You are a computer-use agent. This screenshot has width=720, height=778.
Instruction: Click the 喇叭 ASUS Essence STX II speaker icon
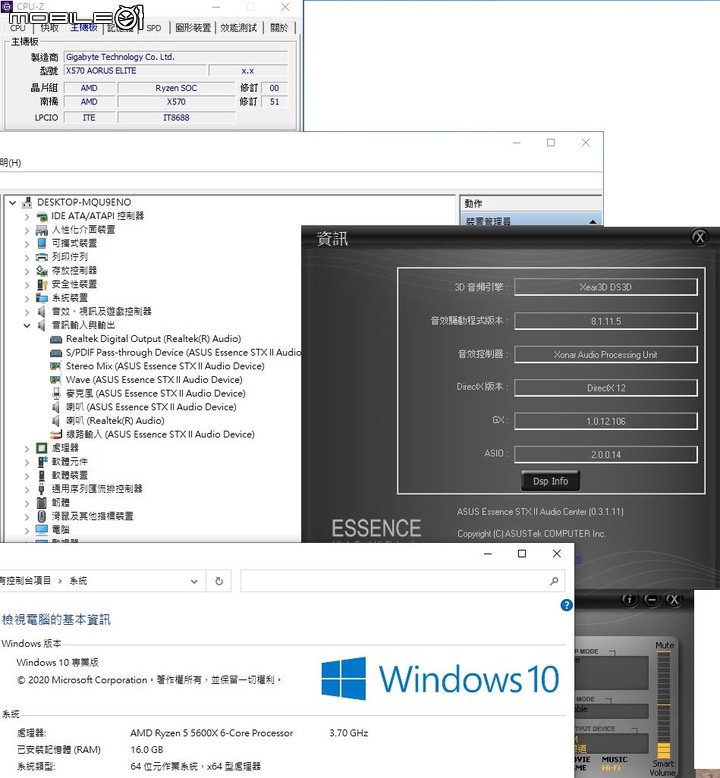click(56, 407)
